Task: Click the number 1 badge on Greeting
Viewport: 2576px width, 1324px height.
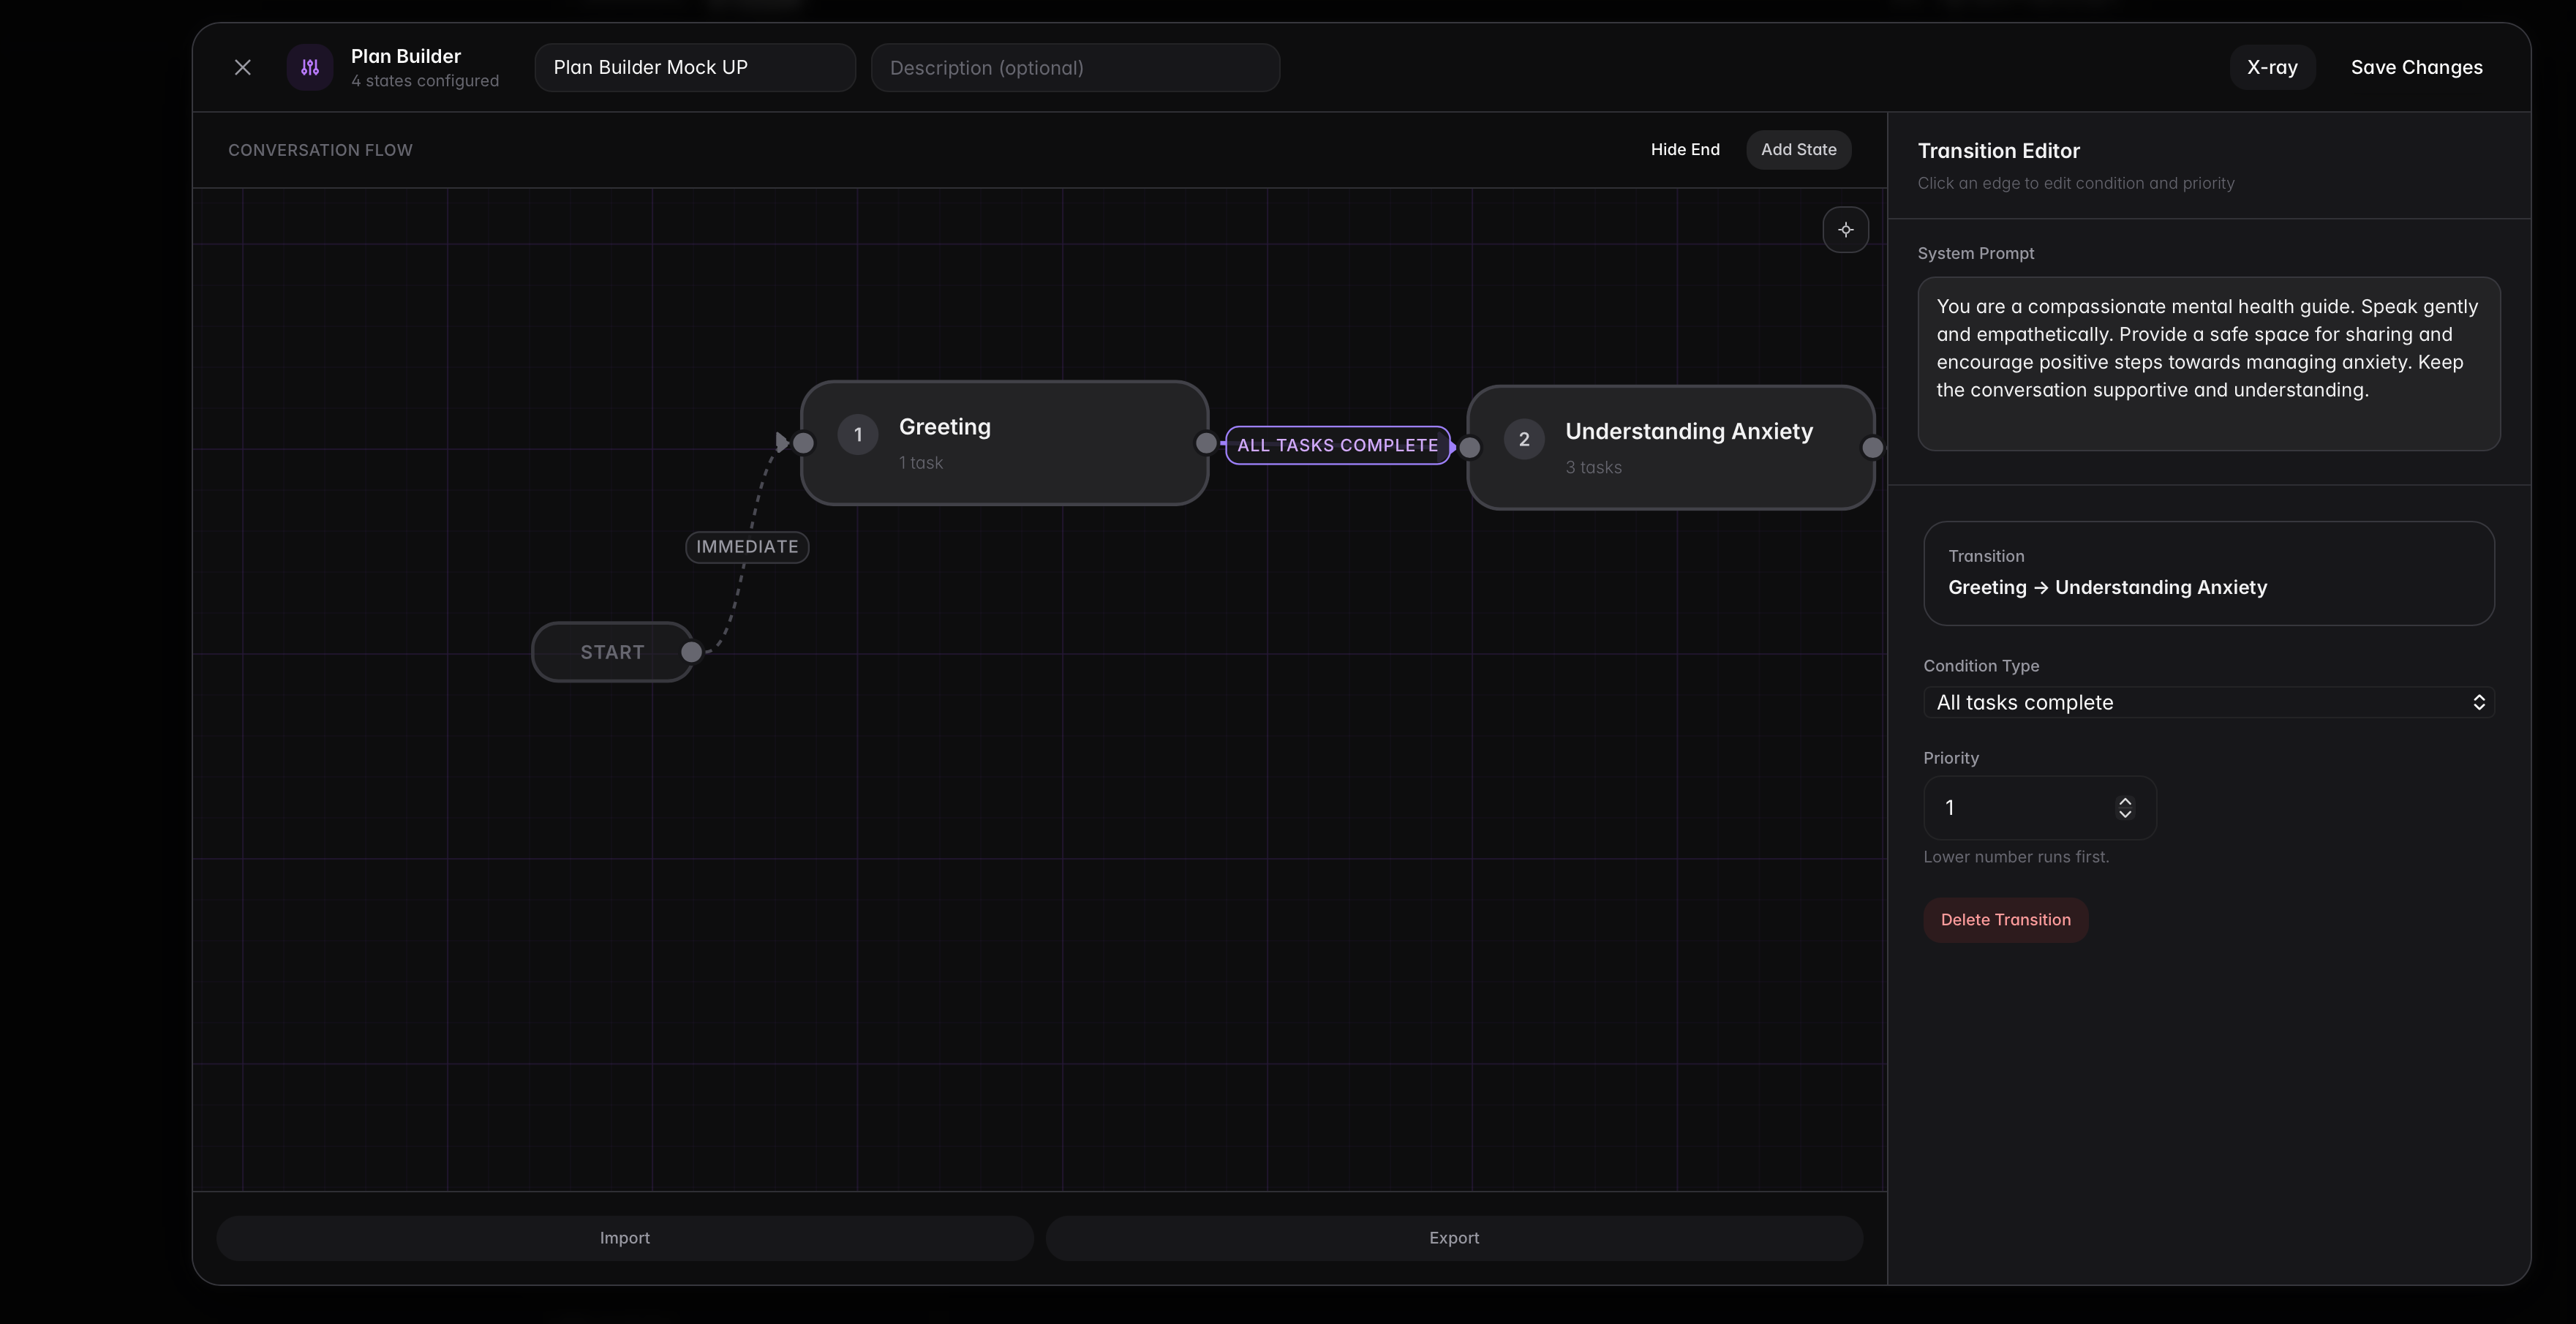Action: [x=857, y=434]
